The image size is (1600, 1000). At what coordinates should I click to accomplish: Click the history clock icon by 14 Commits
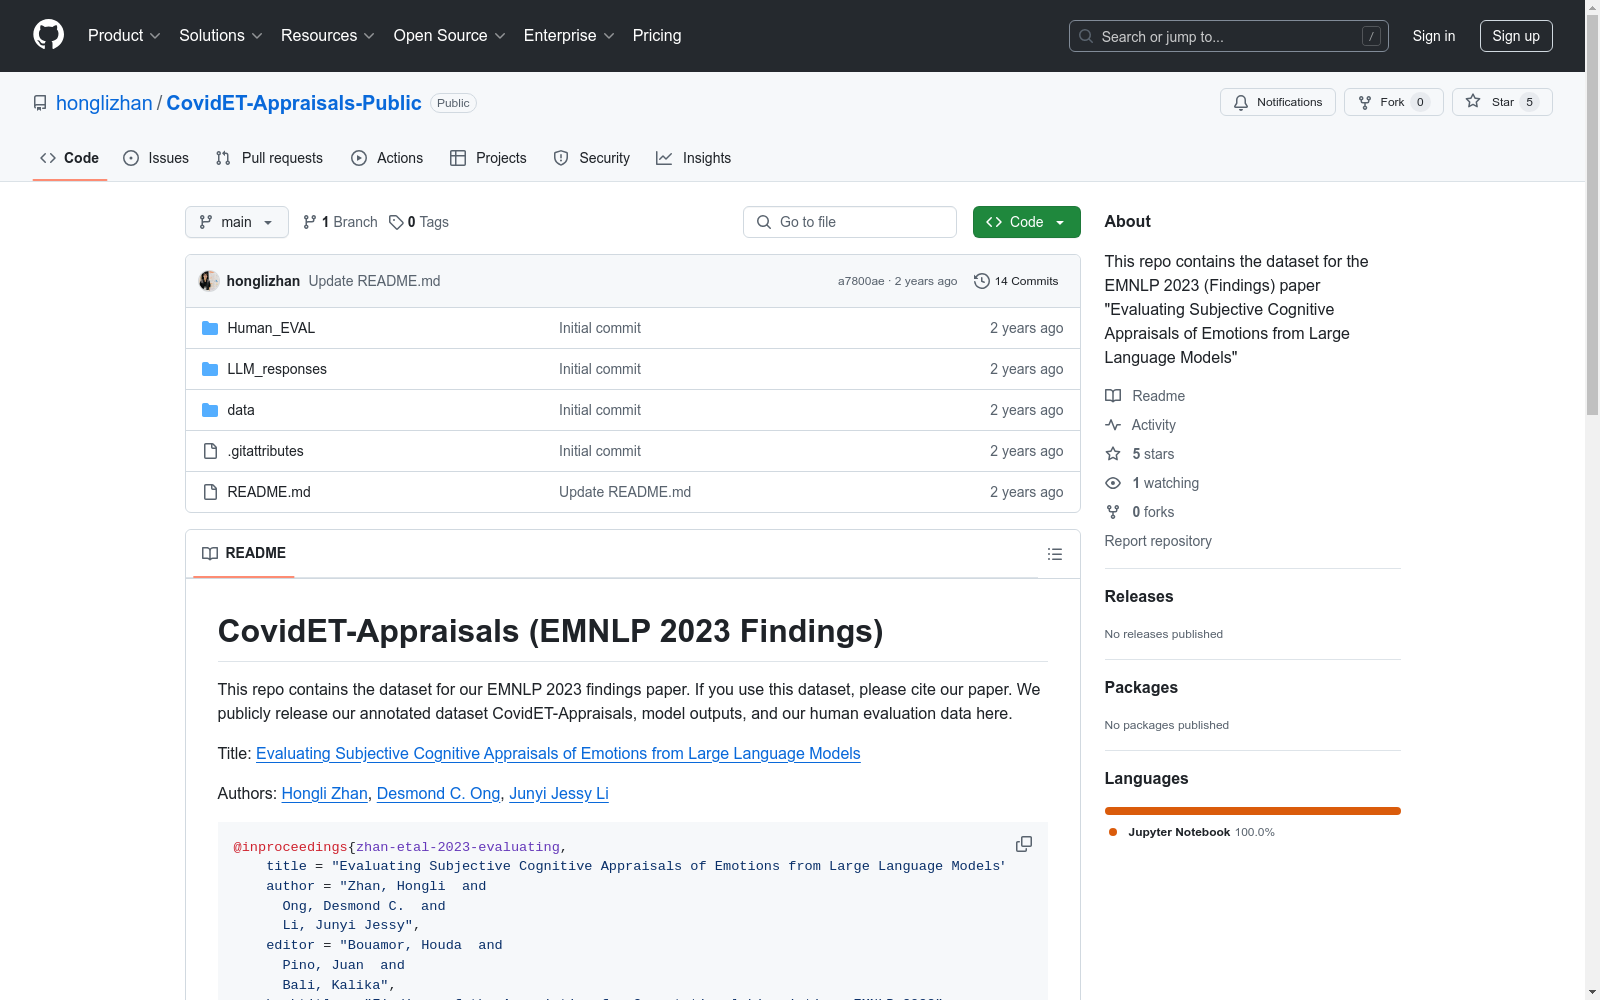tap(982, 281)
